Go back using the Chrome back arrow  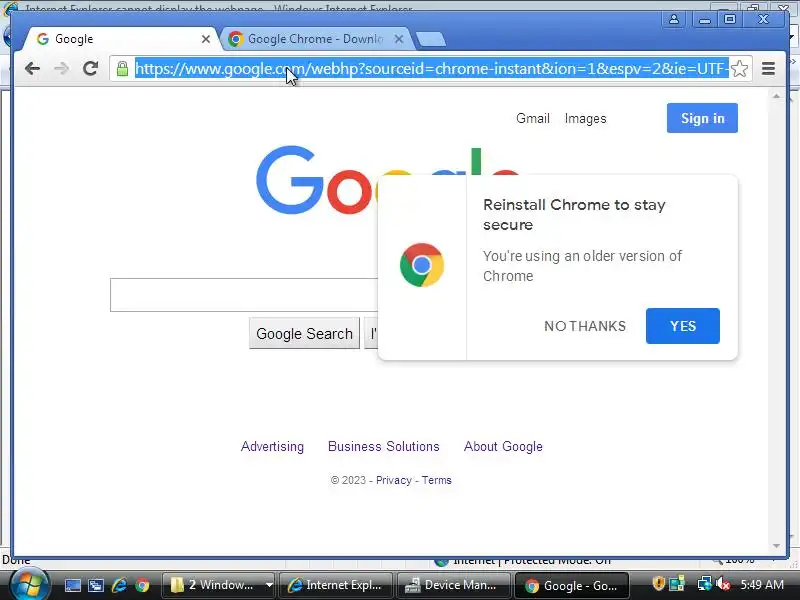point(32,68)
